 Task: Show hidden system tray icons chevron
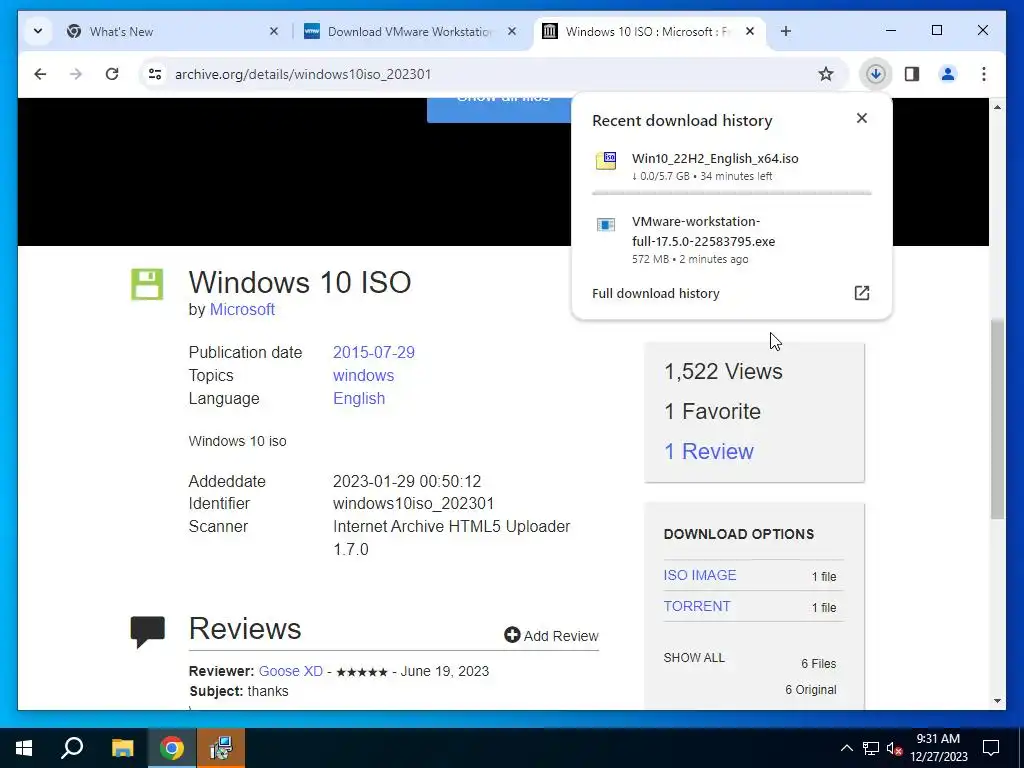pos(846,748)
